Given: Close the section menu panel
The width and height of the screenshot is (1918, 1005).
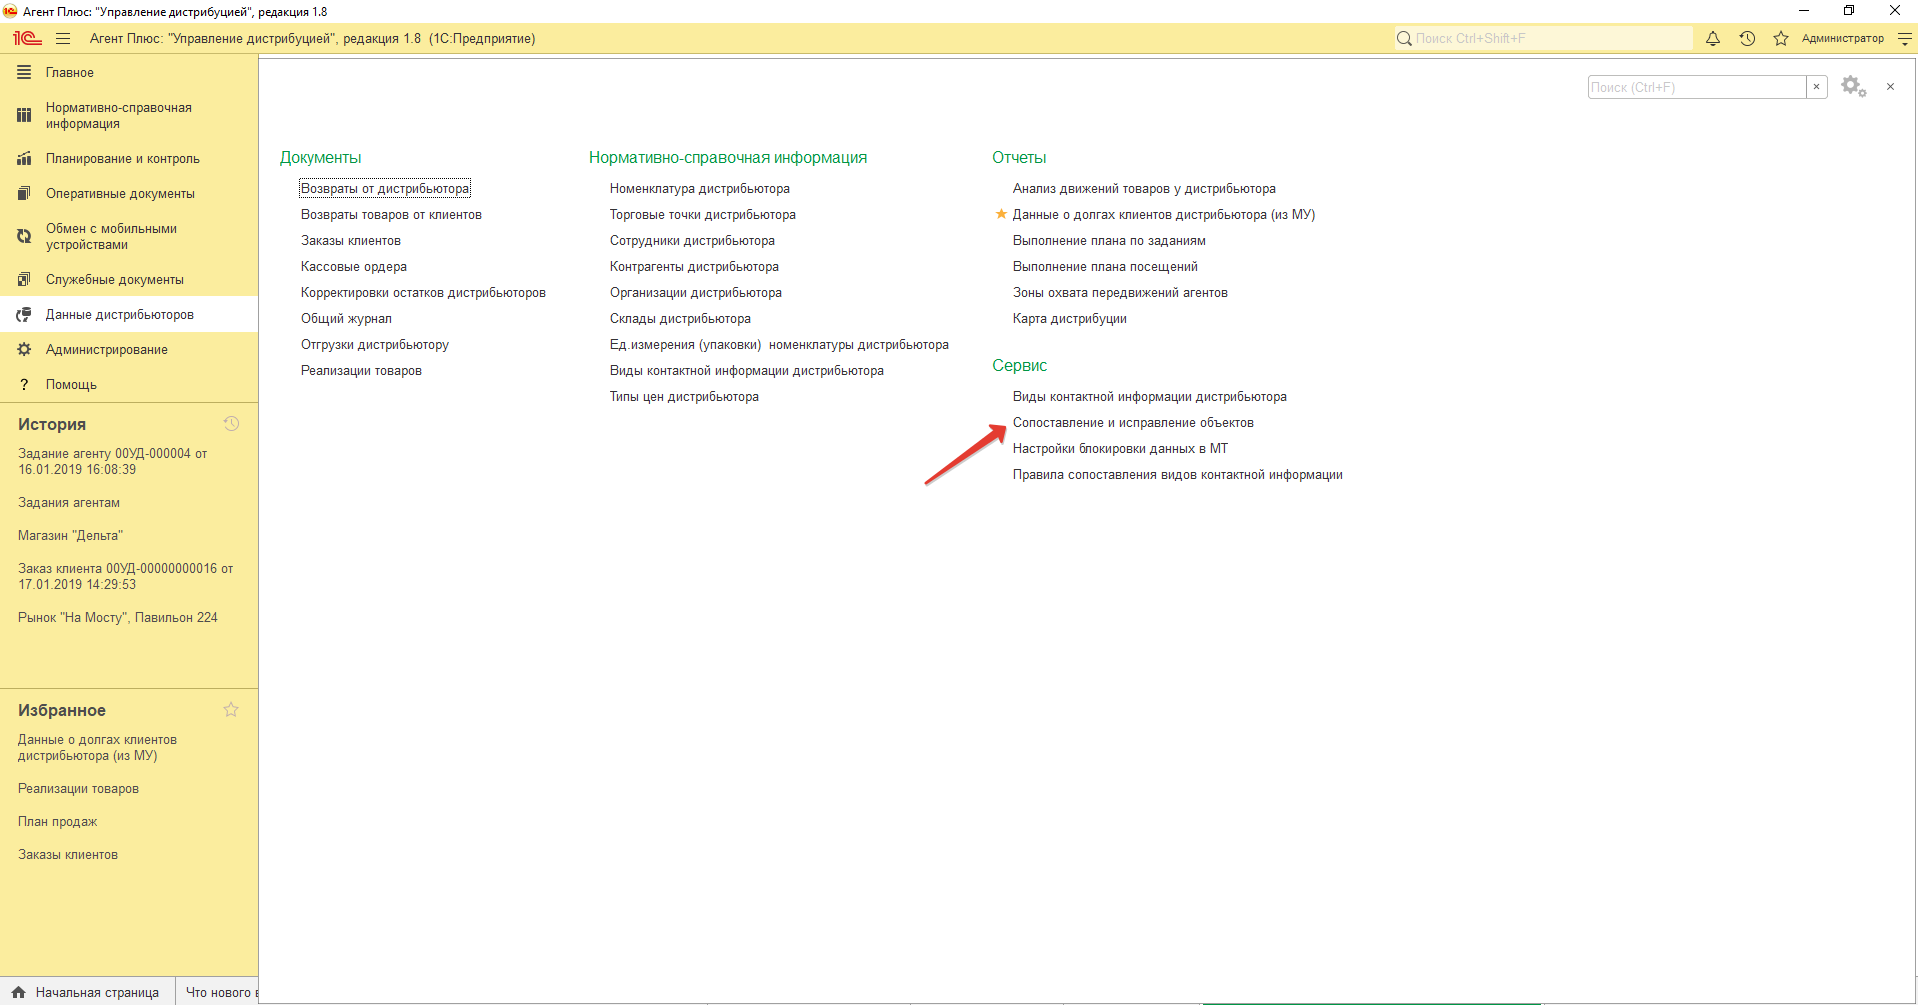Looking at the screenshot, I should (1890, 87).
